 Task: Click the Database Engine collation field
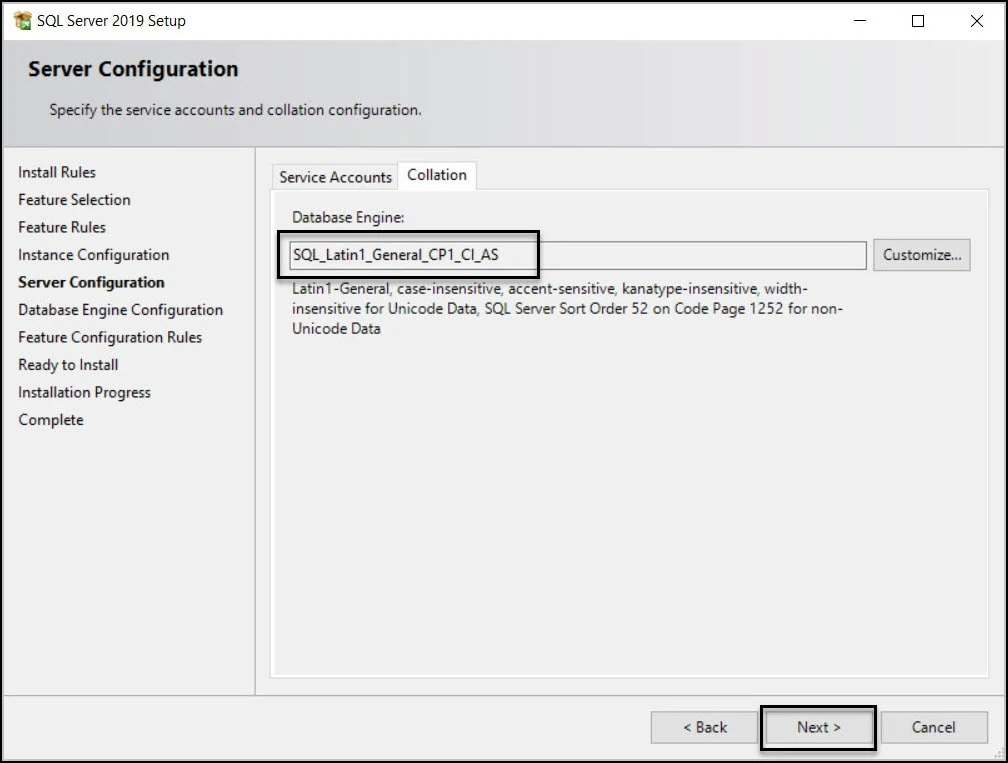[577, 255]
